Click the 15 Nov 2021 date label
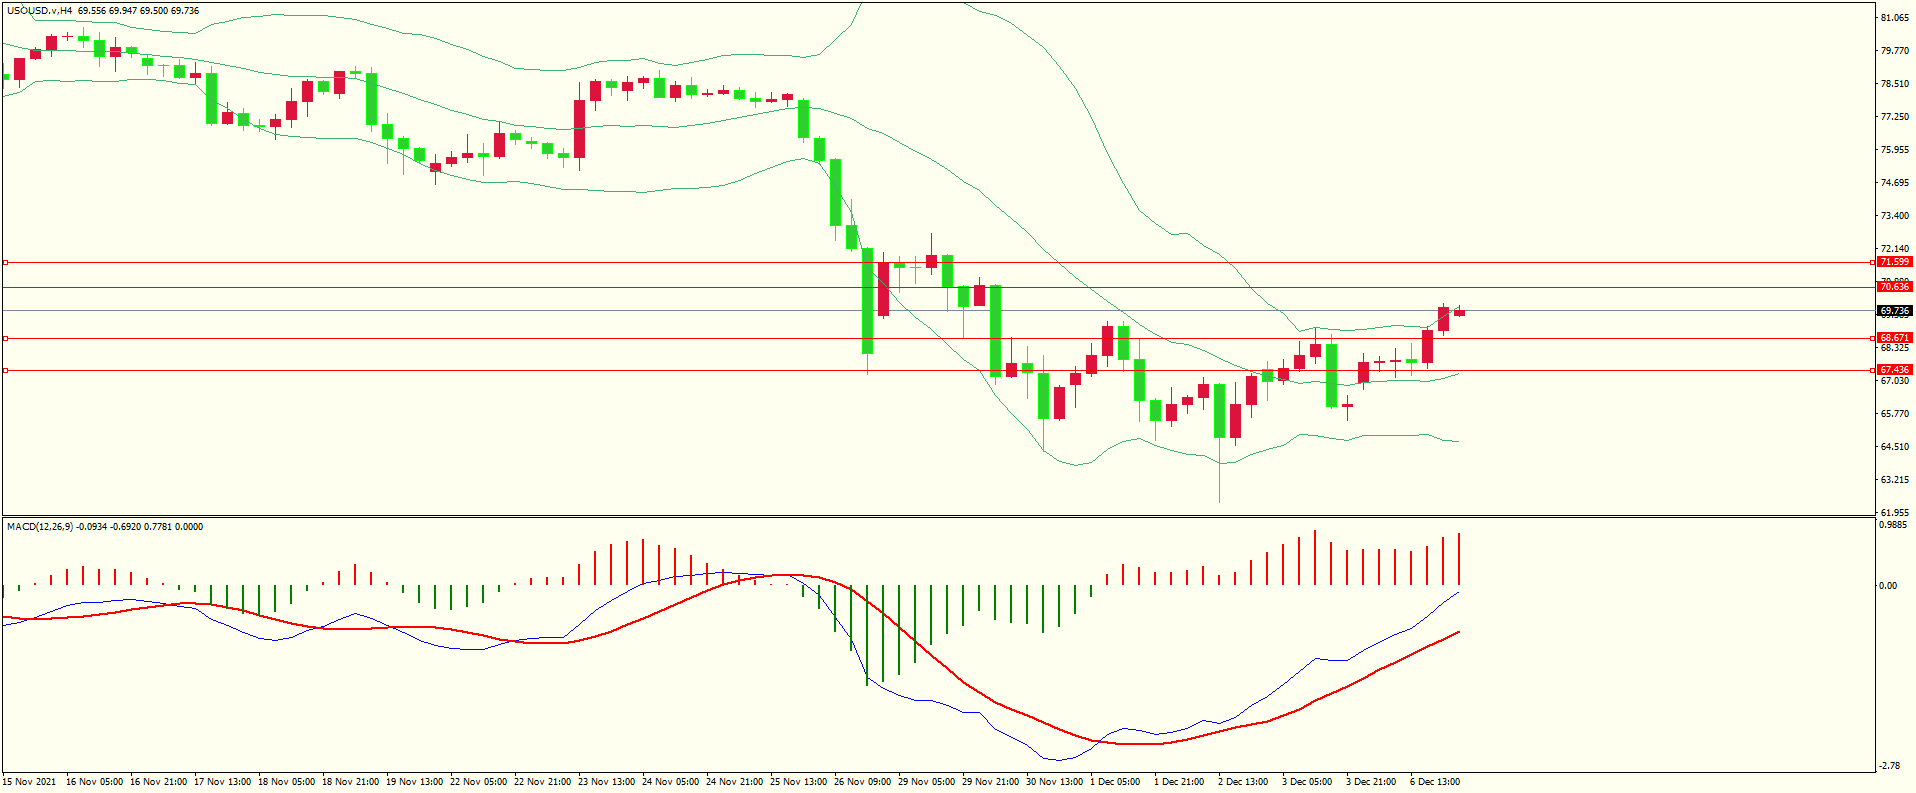Screen dimensions: 1916x793 click(30, 782)
